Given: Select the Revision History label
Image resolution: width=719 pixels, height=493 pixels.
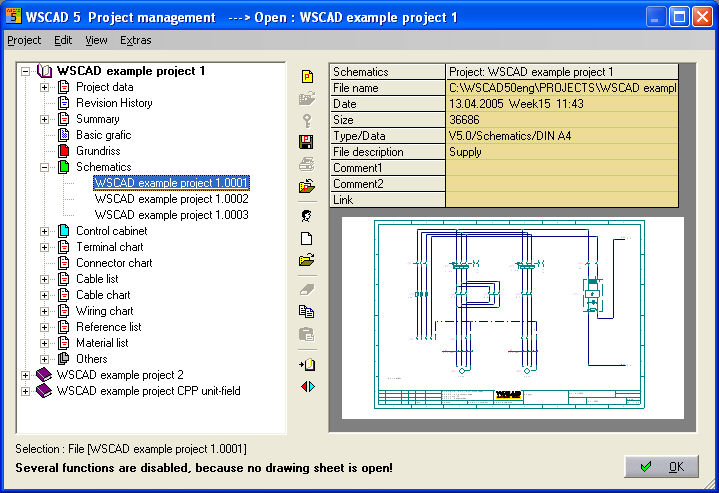Looking at the screenshot, I should pyautogui.click(x=114, y=103).
